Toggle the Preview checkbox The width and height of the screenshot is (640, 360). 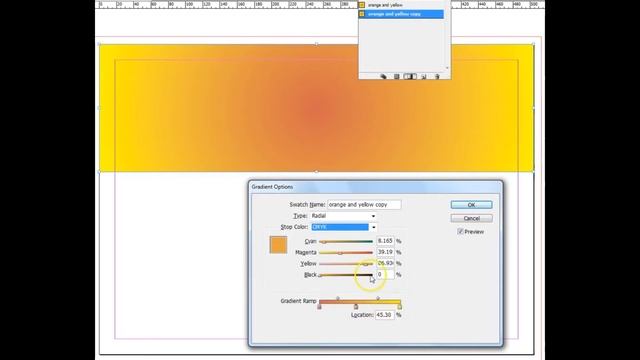[460, 231]
